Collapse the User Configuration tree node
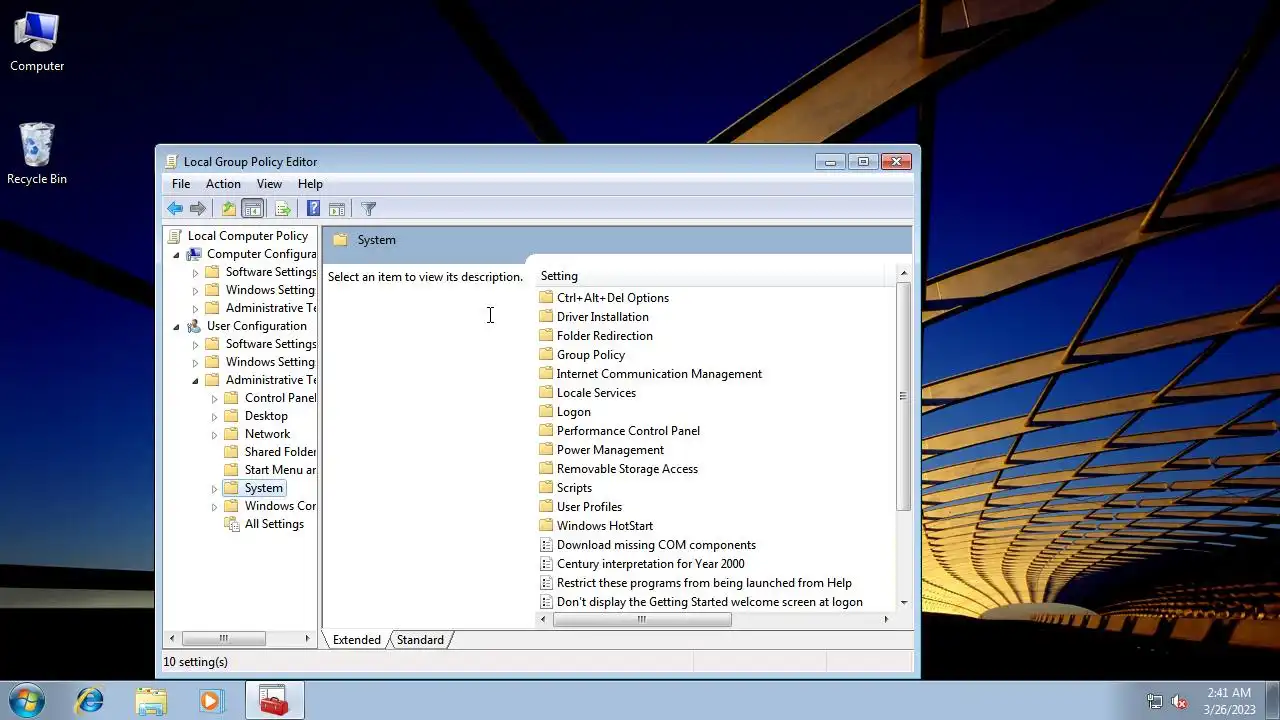This screenshot has height=720, width=1280. [176, 326]
